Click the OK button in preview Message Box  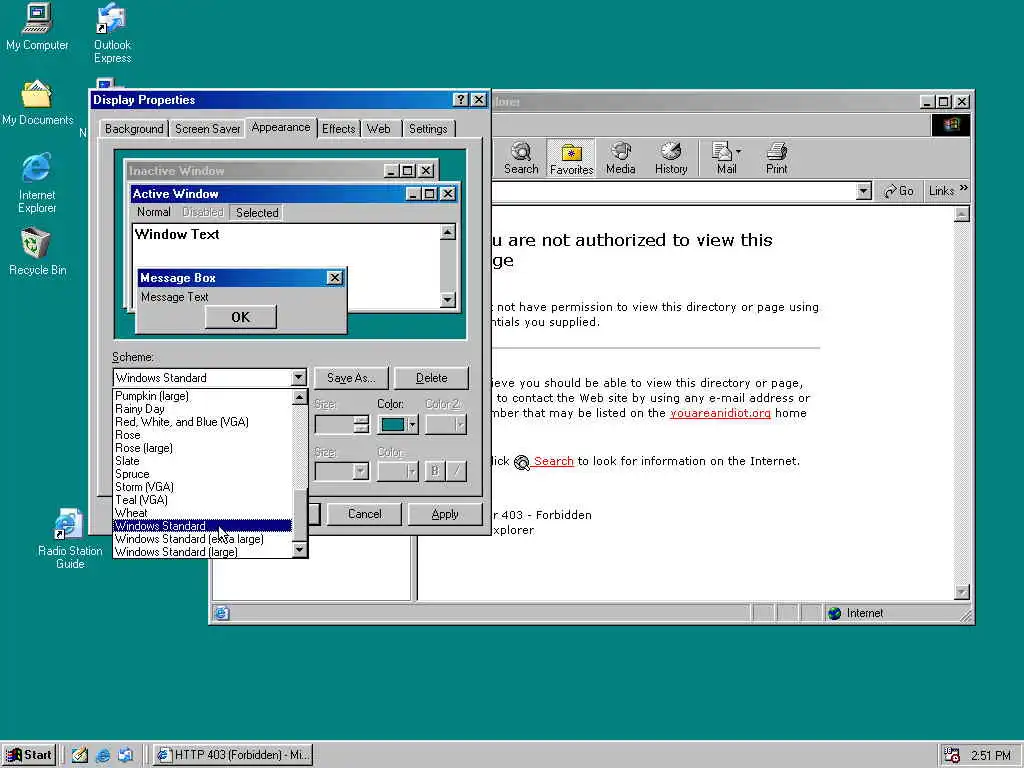tap(240, 317)
